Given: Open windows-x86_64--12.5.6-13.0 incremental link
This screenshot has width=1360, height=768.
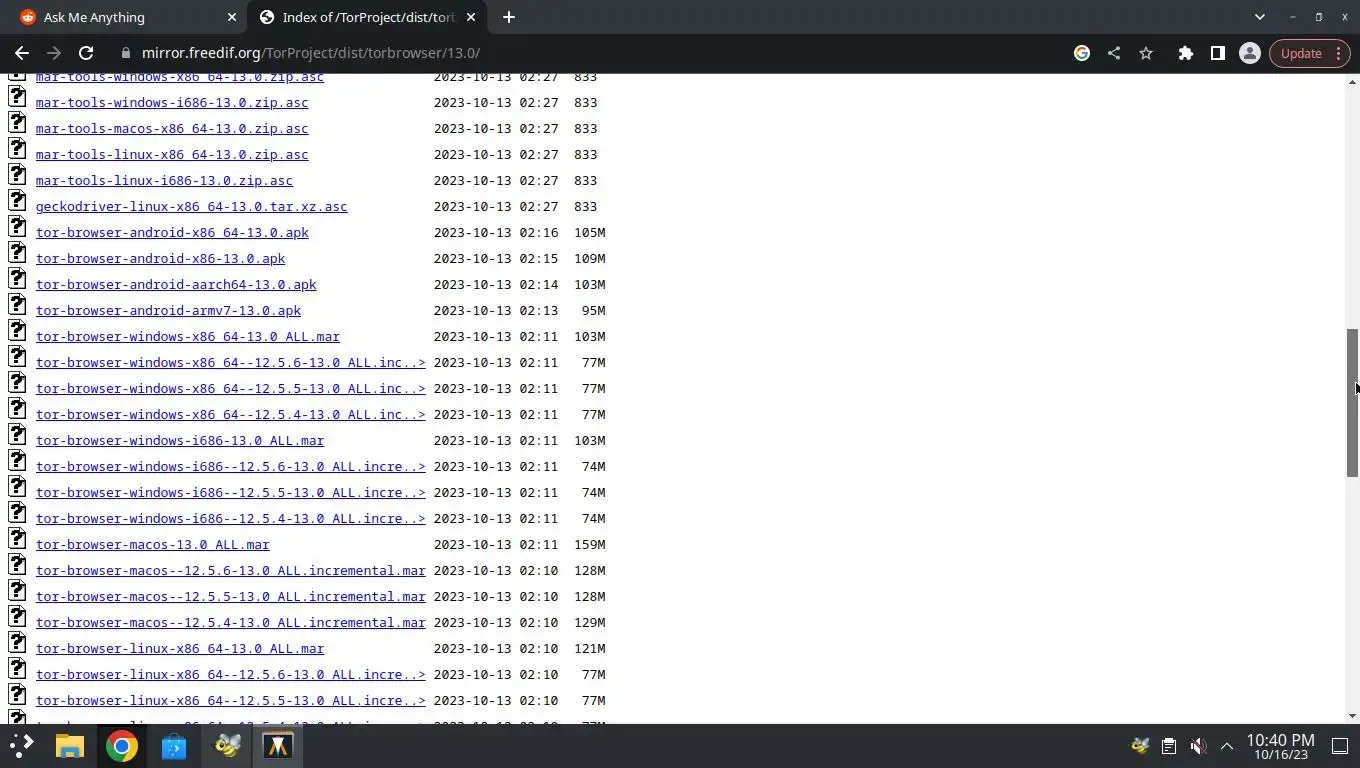Looking at the screenshot, I should (x=231, y=363).
